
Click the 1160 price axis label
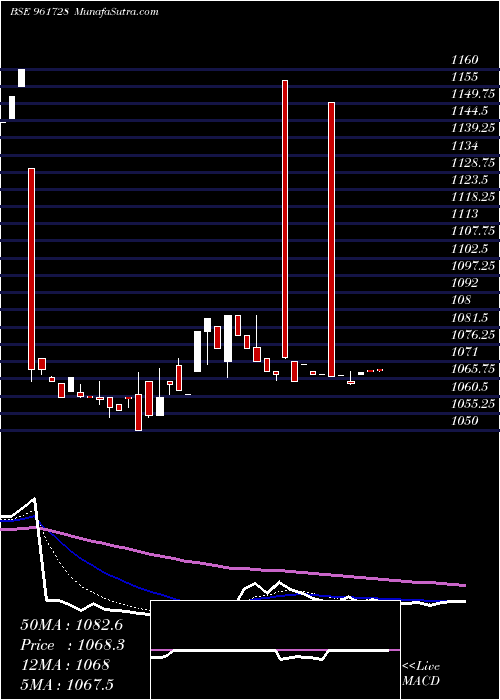coord(465,59)
